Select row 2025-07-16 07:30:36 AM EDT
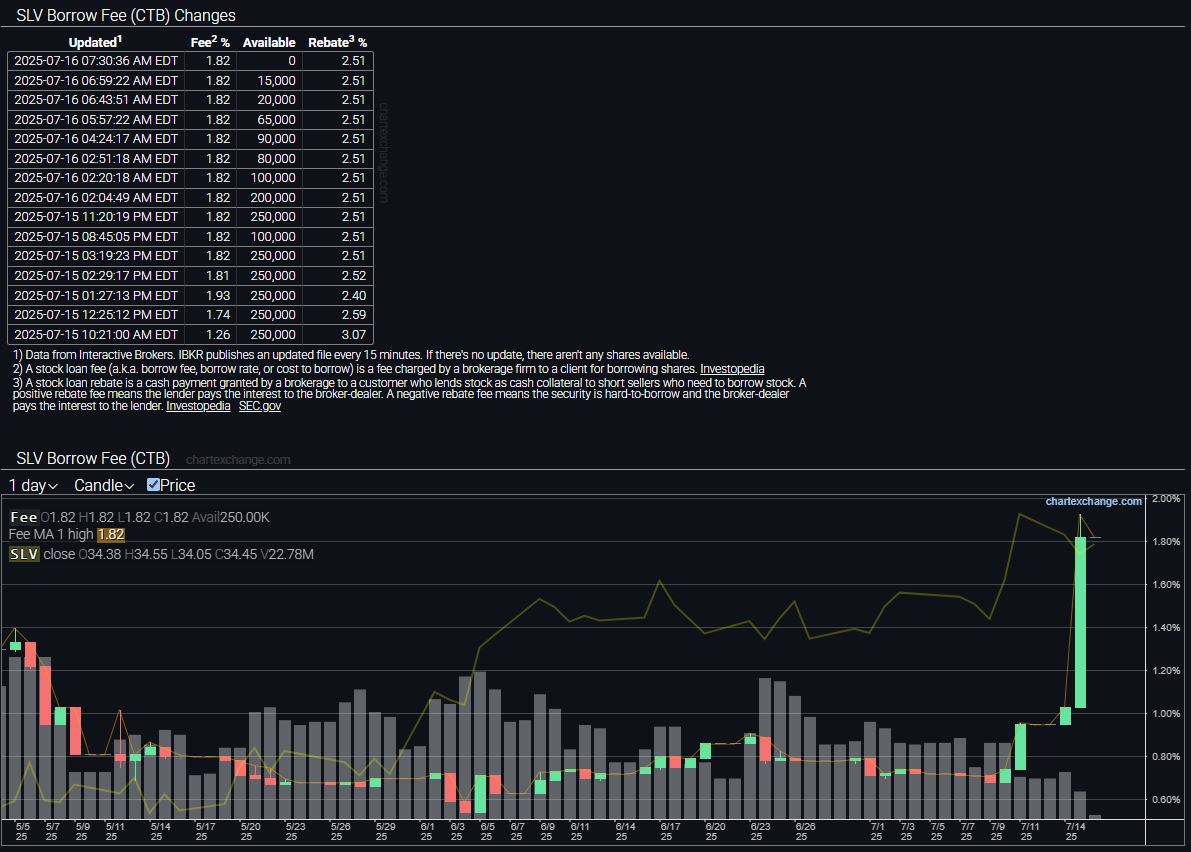Screen dimensions: 1191x852 click(191, 61)
